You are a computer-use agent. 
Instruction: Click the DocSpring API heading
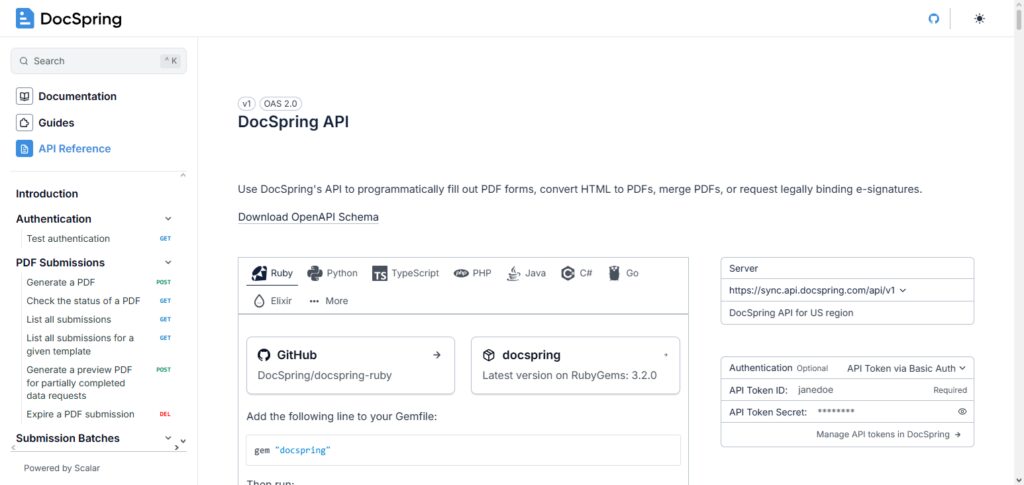[293, 122]
